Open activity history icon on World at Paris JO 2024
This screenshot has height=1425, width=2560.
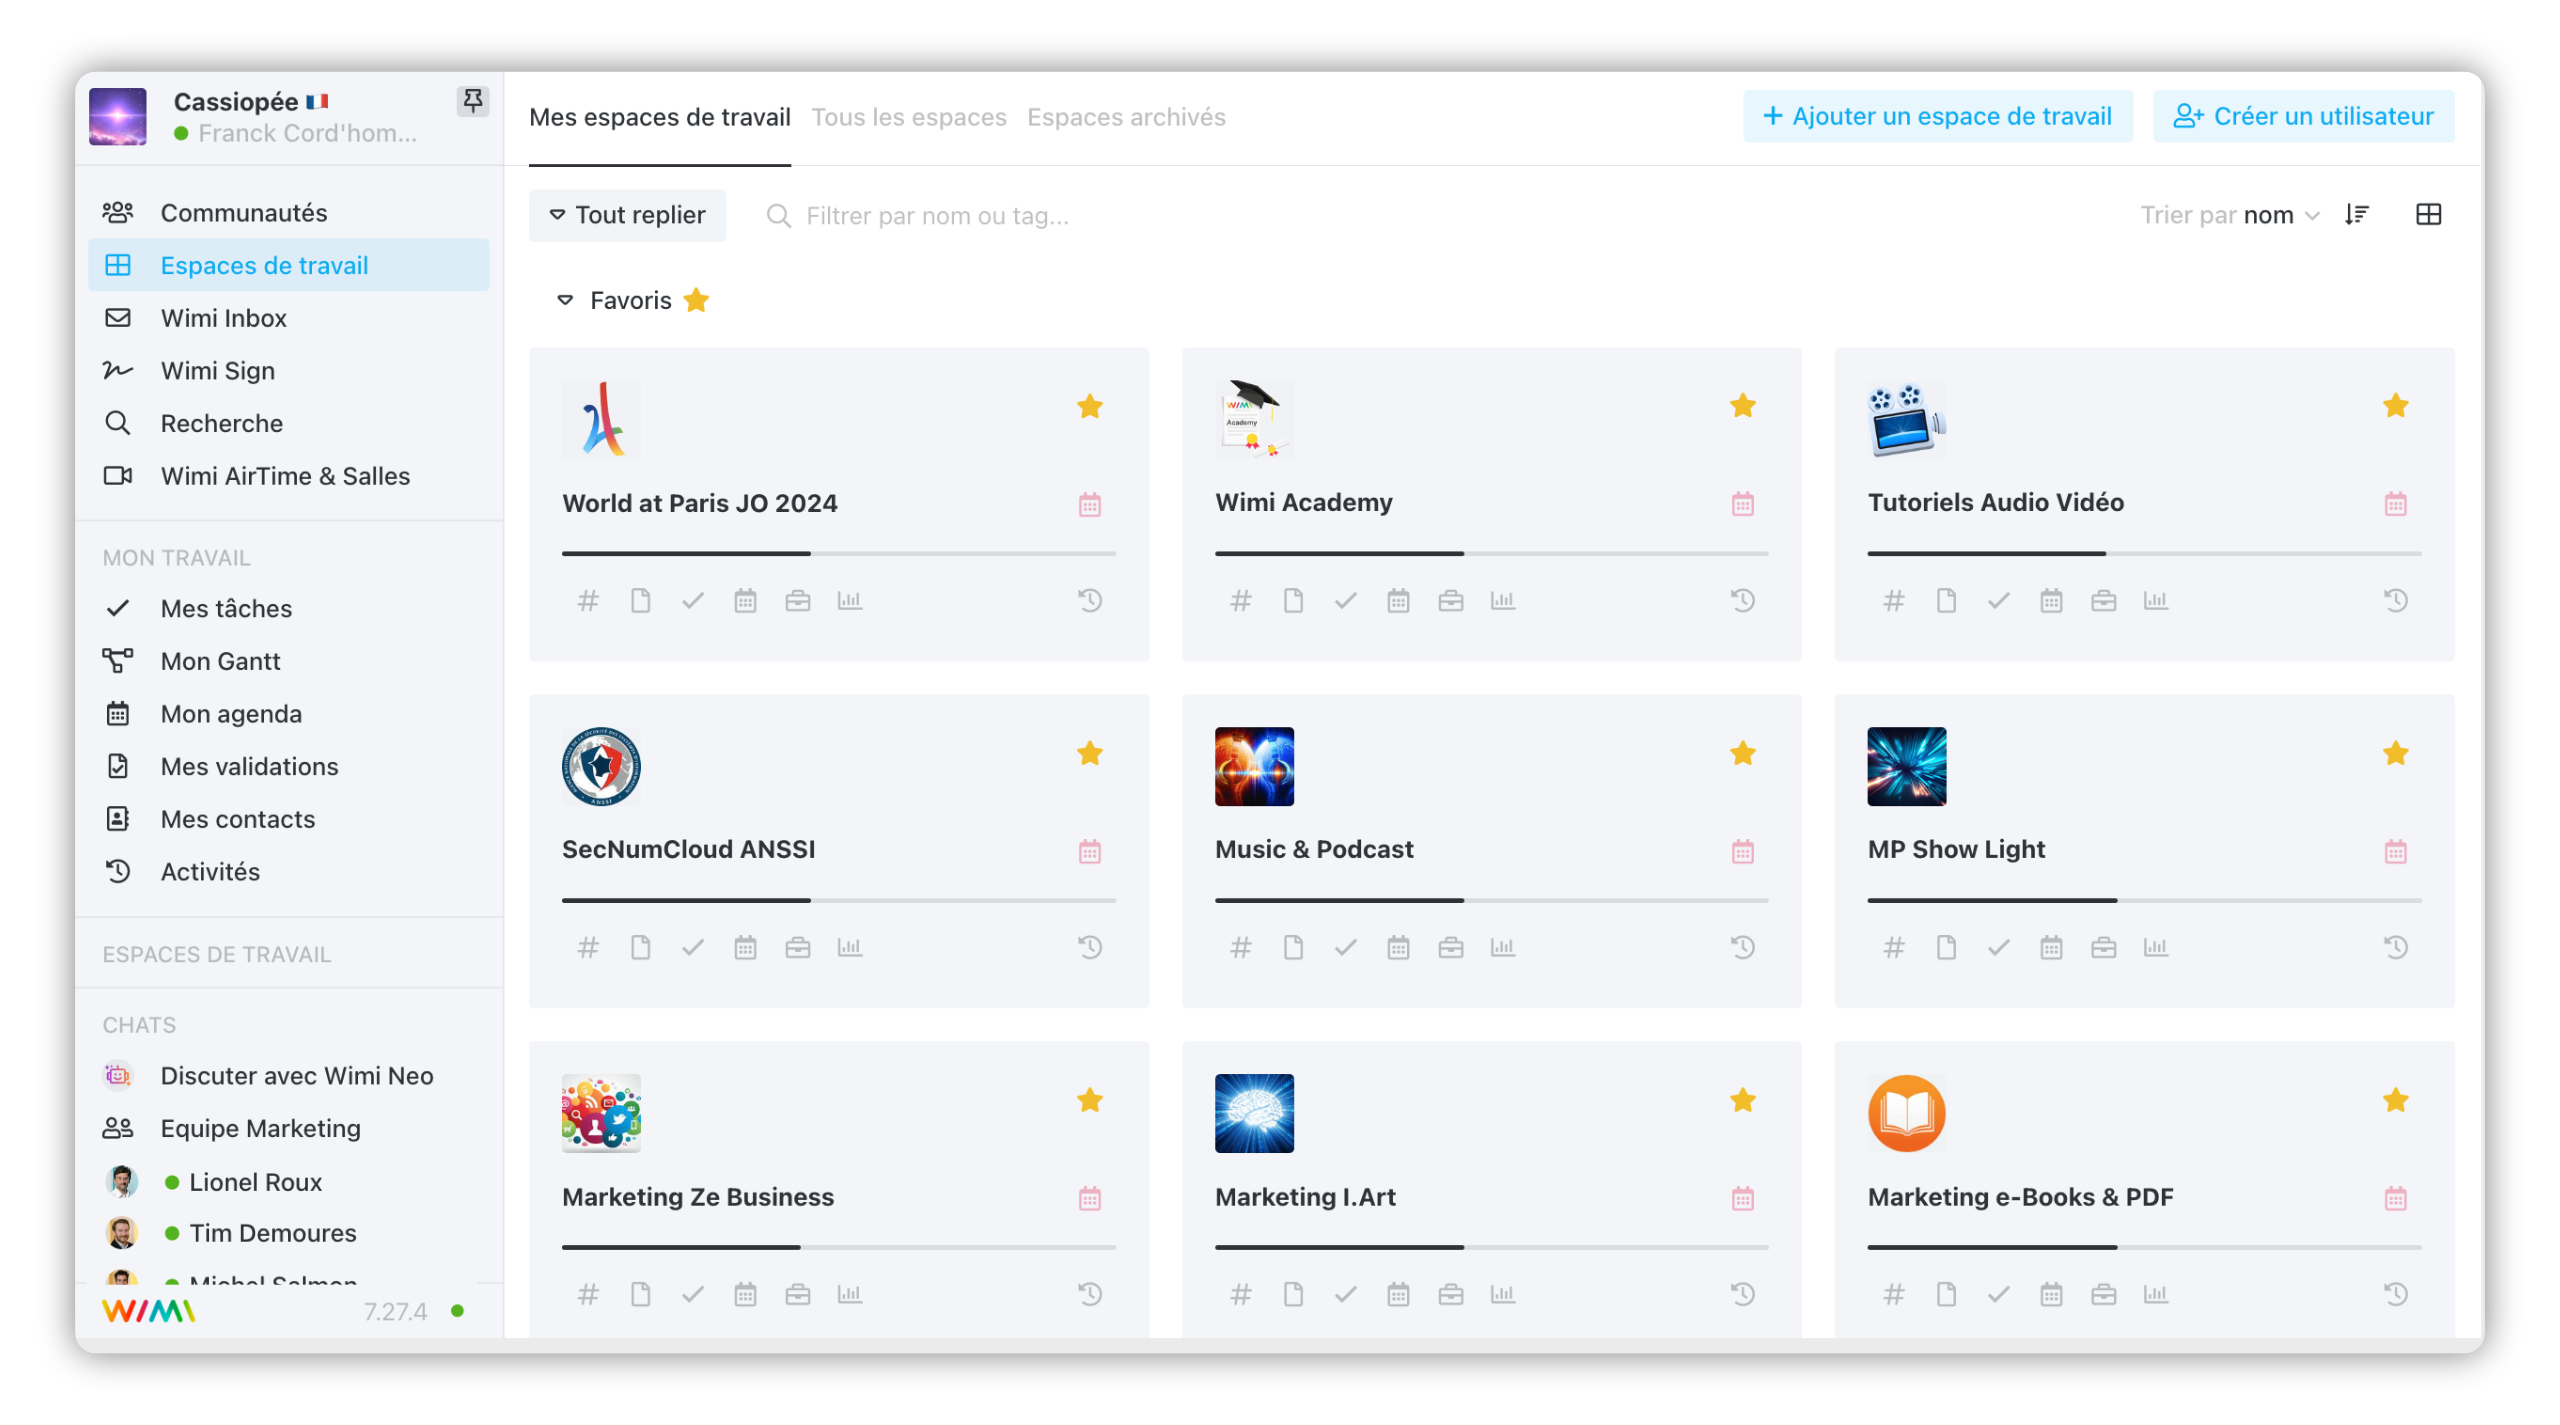click(x=1090, y=600)
